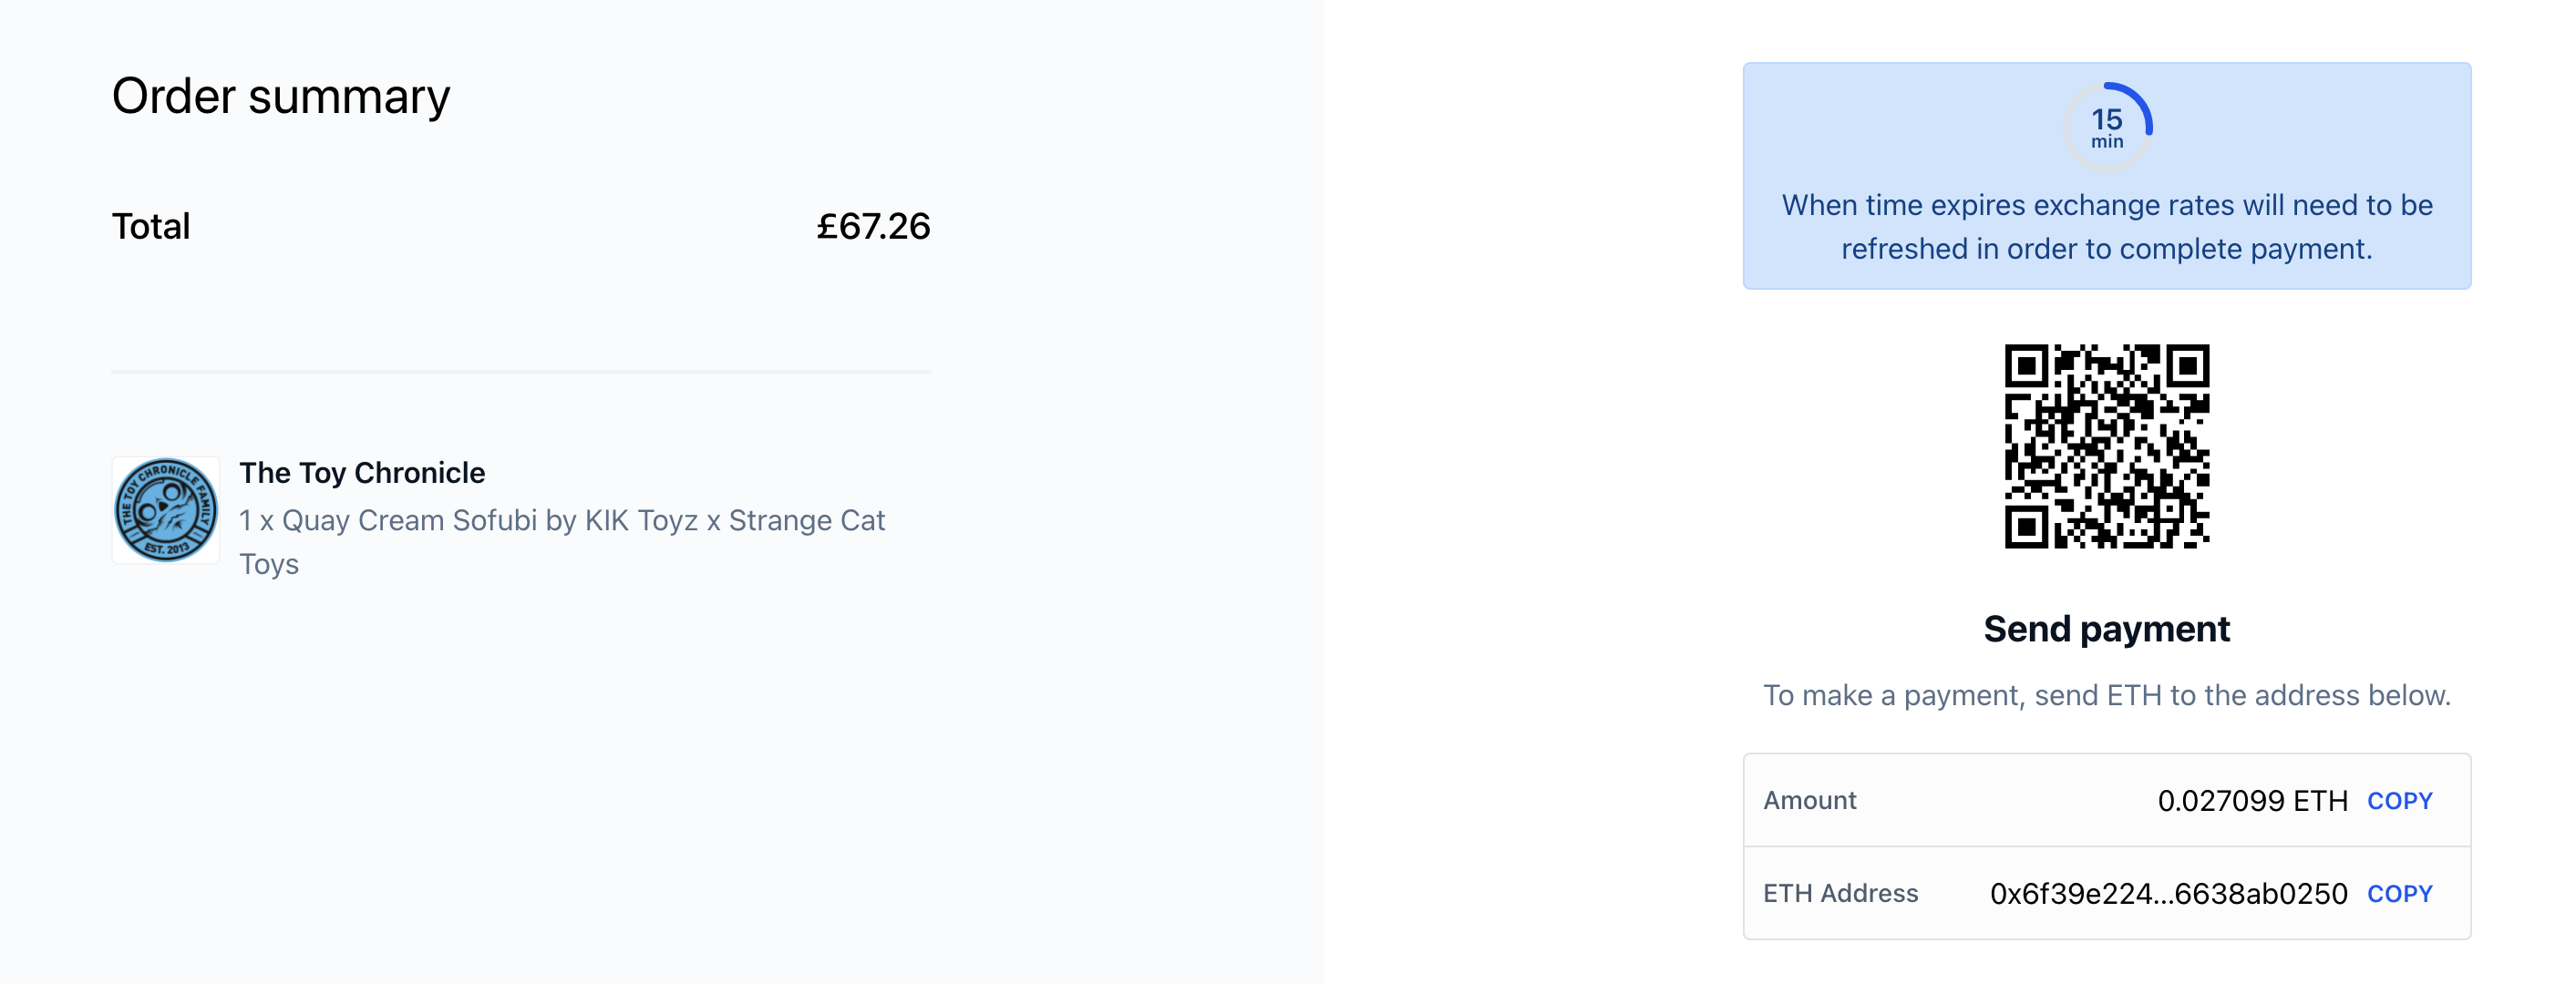Click The Toy Chronicle circular logo
2576x984 pixels.
pos(166,510)
